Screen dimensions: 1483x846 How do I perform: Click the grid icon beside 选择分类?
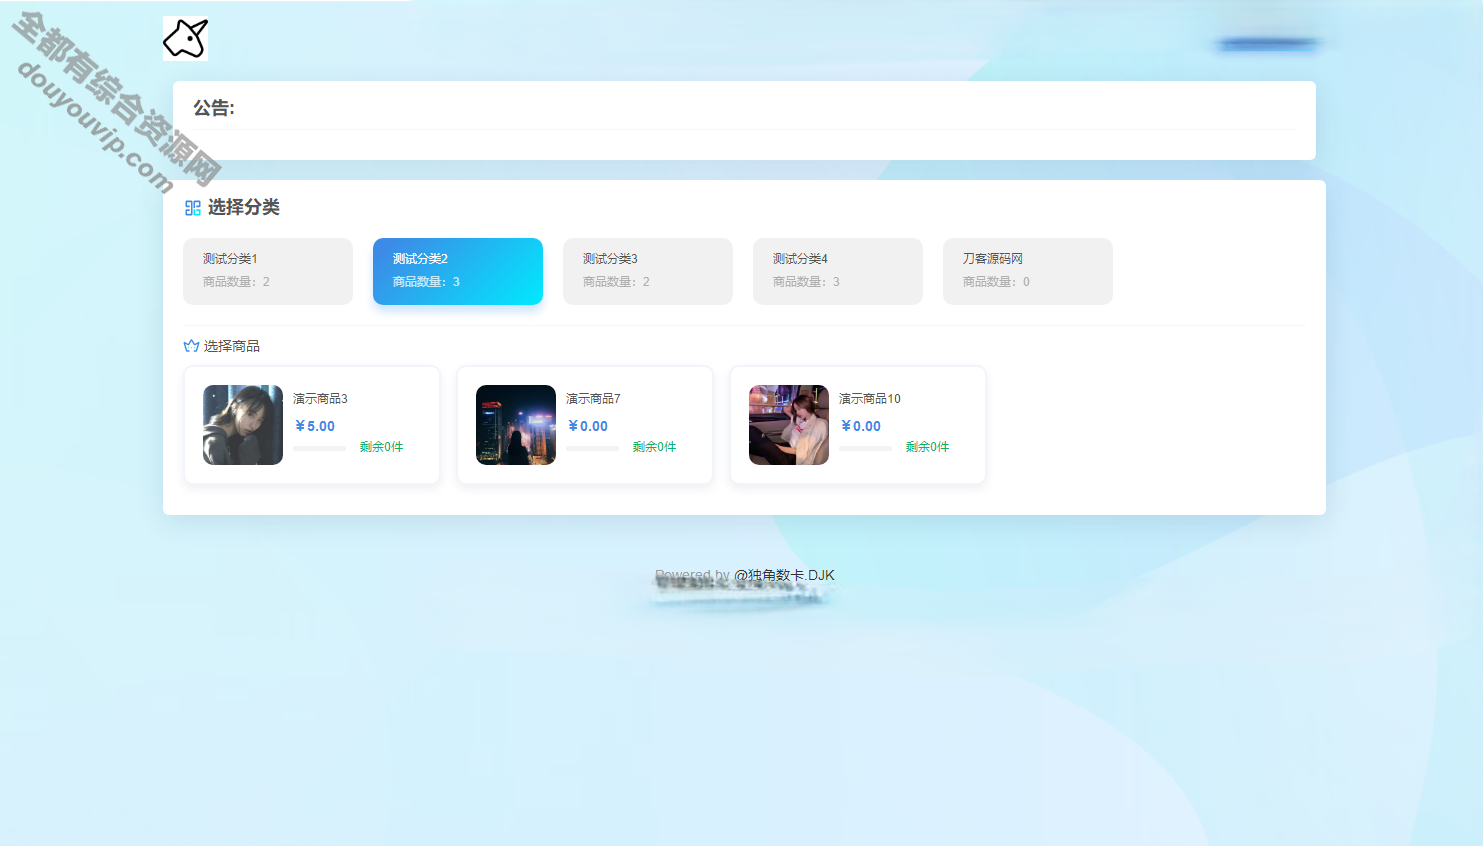tap(193, 208)
